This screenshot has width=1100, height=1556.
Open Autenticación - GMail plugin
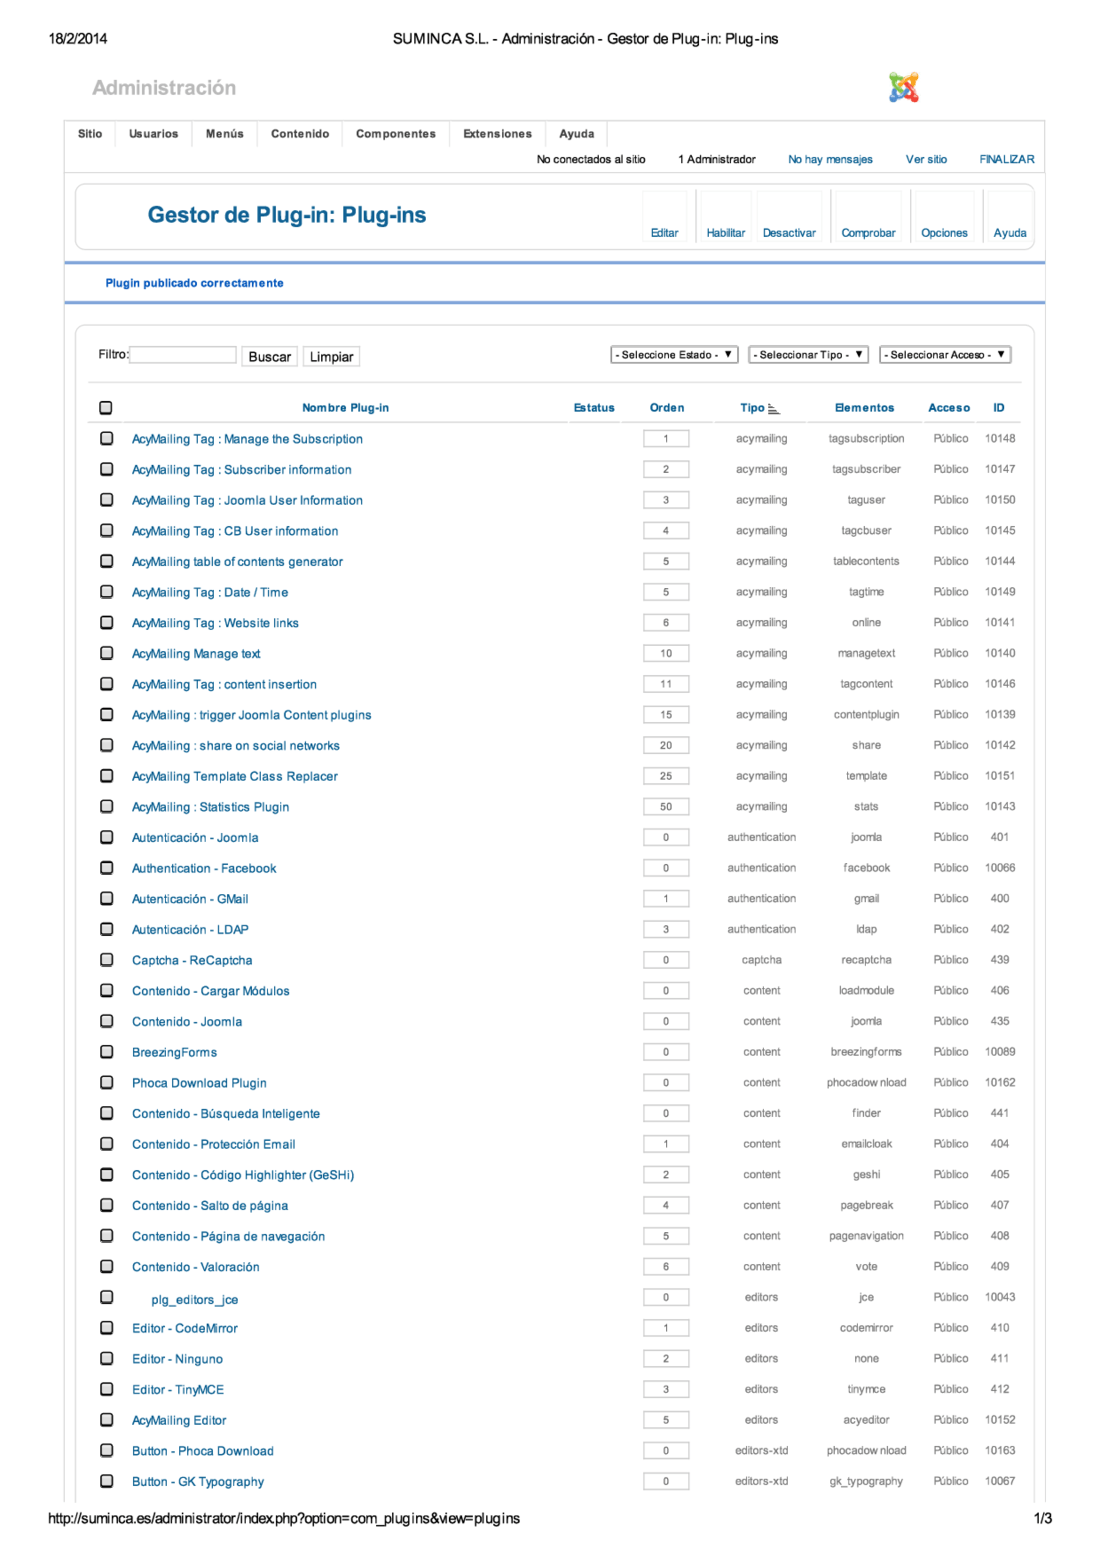[x=190, y=899]
